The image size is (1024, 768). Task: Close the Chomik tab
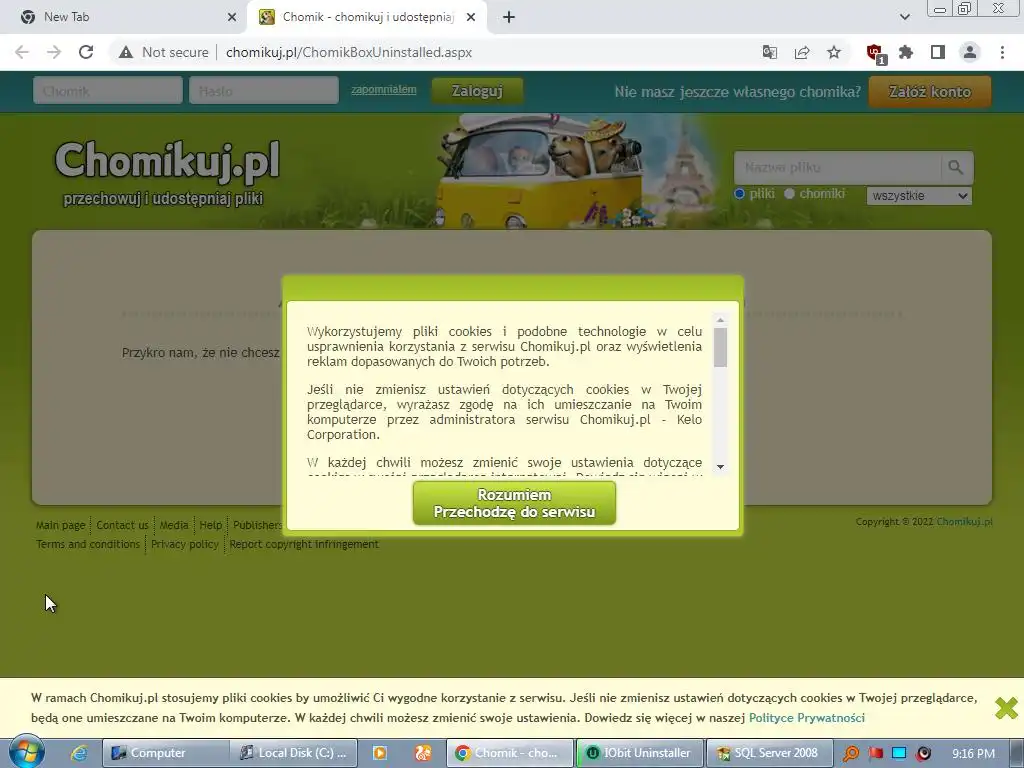coord(471,17)
